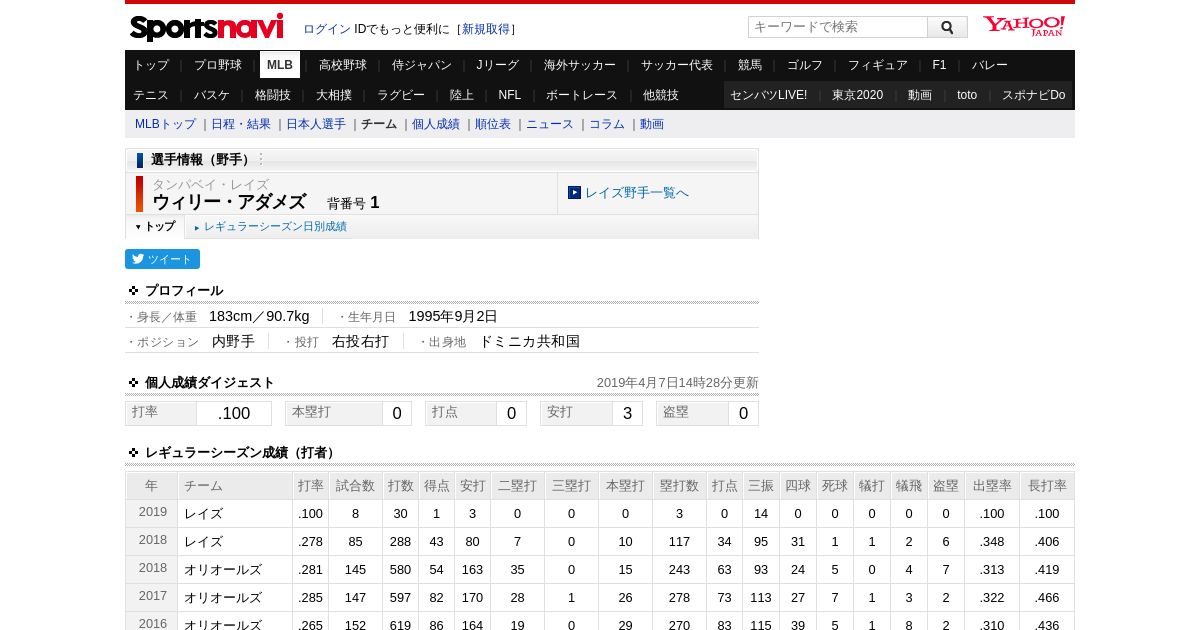Viewport: 1200px width, 630px height.
Task: Select ゴルフ in navigation
Action: (x=805, y=65)
